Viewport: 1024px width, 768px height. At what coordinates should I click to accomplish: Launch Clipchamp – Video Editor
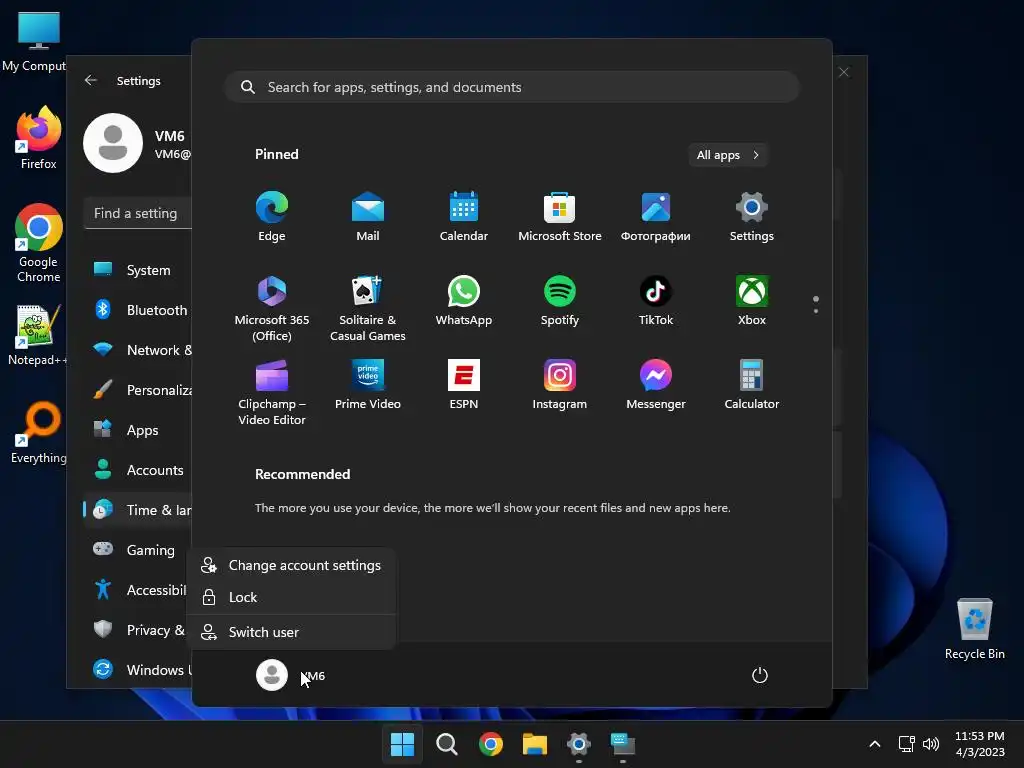coord(272,392)
